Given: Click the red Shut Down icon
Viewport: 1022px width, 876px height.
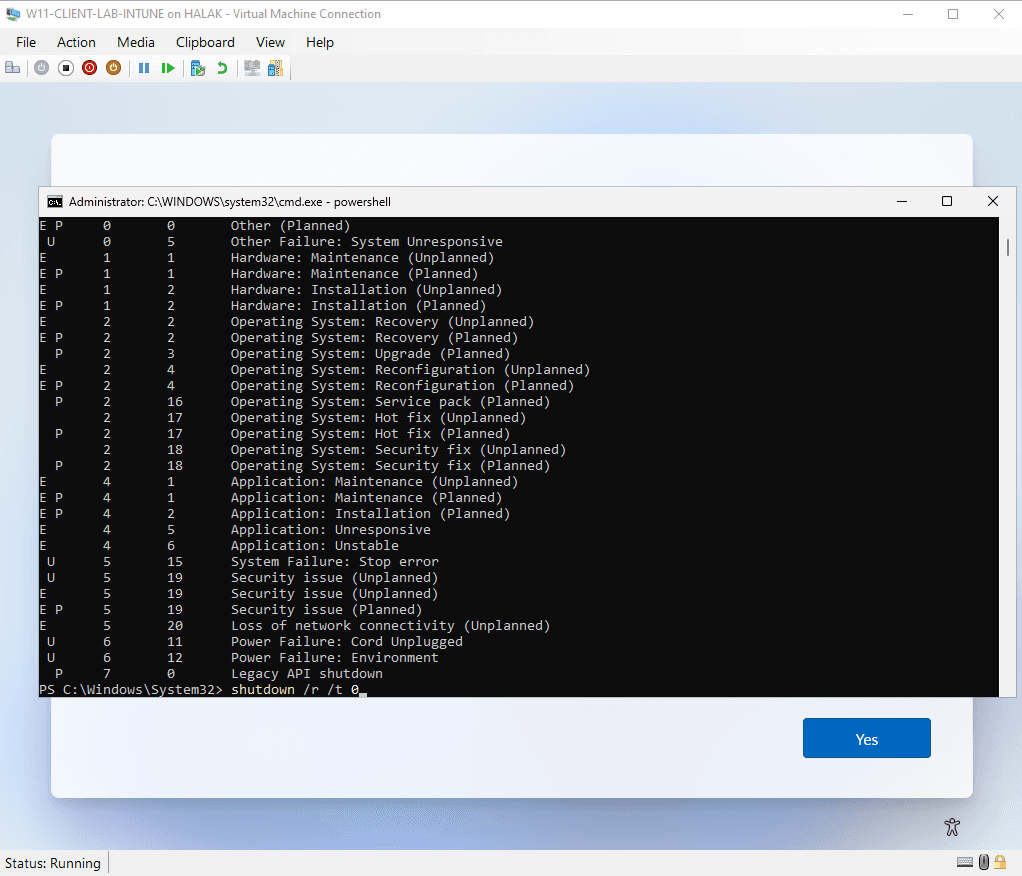Looking at the screenshot, I should [90, 67].
